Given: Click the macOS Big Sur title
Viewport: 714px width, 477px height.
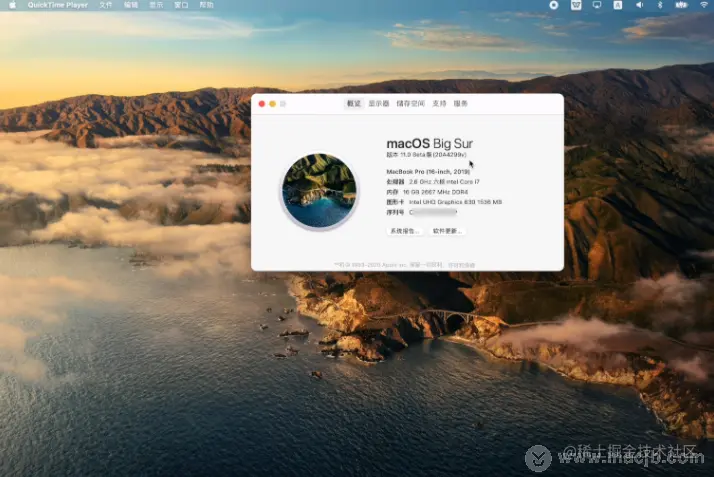Looking at the screenshot, I should [430, 143].
